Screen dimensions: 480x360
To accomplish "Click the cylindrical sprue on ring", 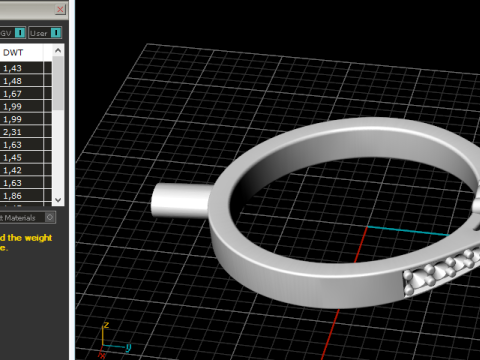I will tap(181, 201).
